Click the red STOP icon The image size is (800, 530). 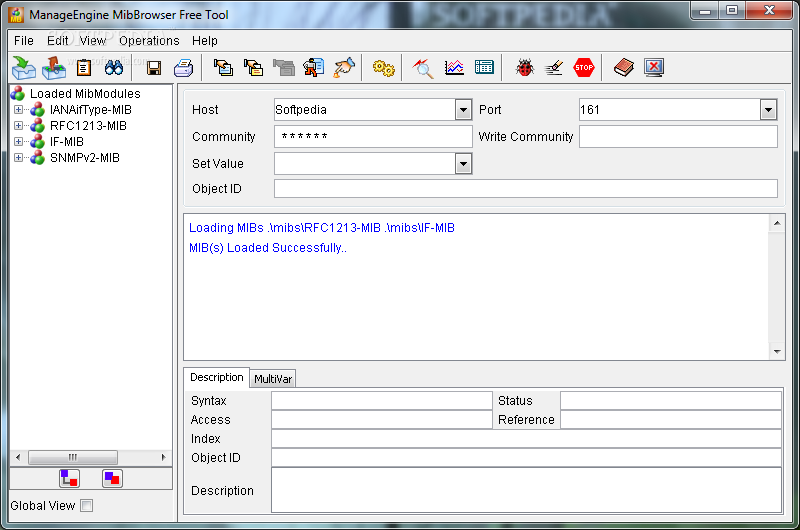[x=584, y=67]
